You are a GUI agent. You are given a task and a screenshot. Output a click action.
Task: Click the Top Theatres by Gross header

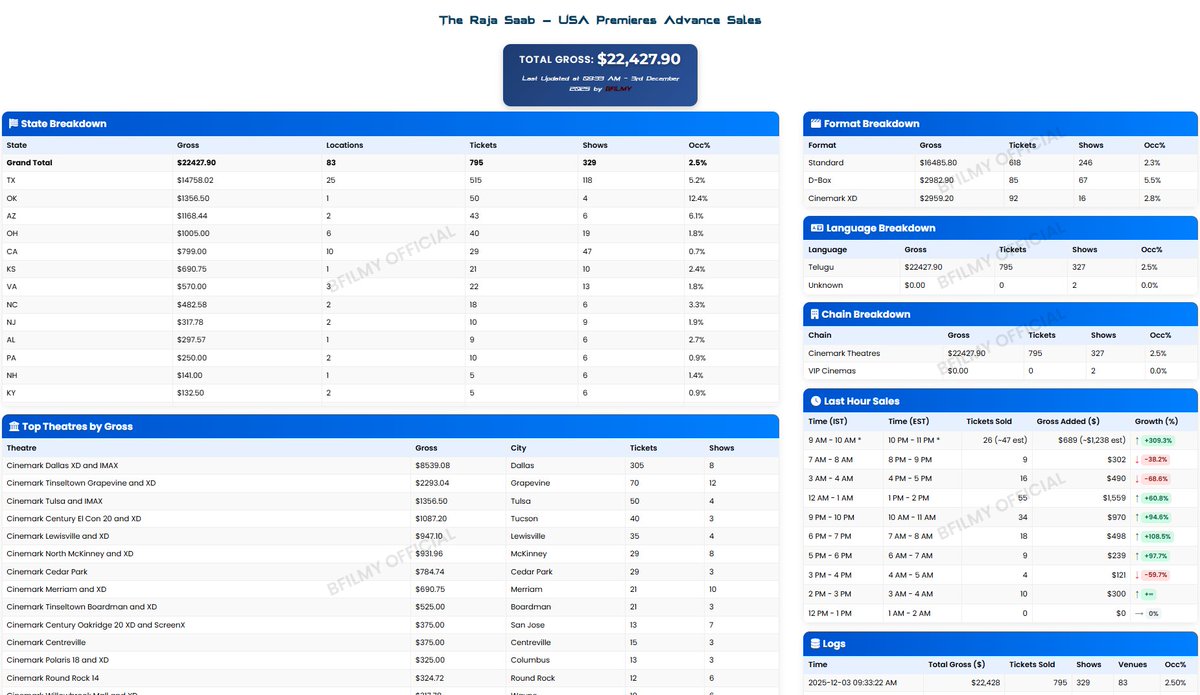click(390, 427)
